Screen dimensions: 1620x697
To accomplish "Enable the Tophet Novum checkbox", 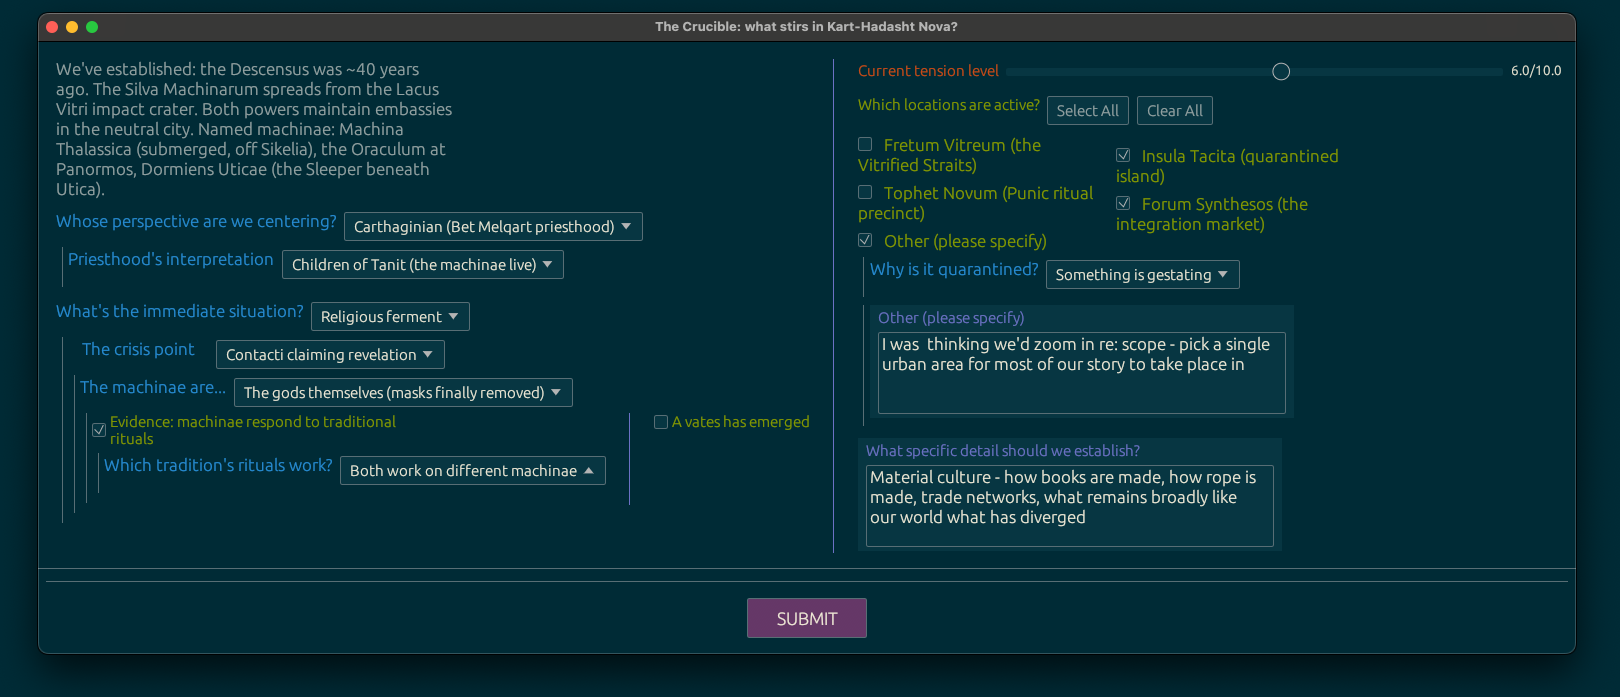I will (x=865, y=193).
